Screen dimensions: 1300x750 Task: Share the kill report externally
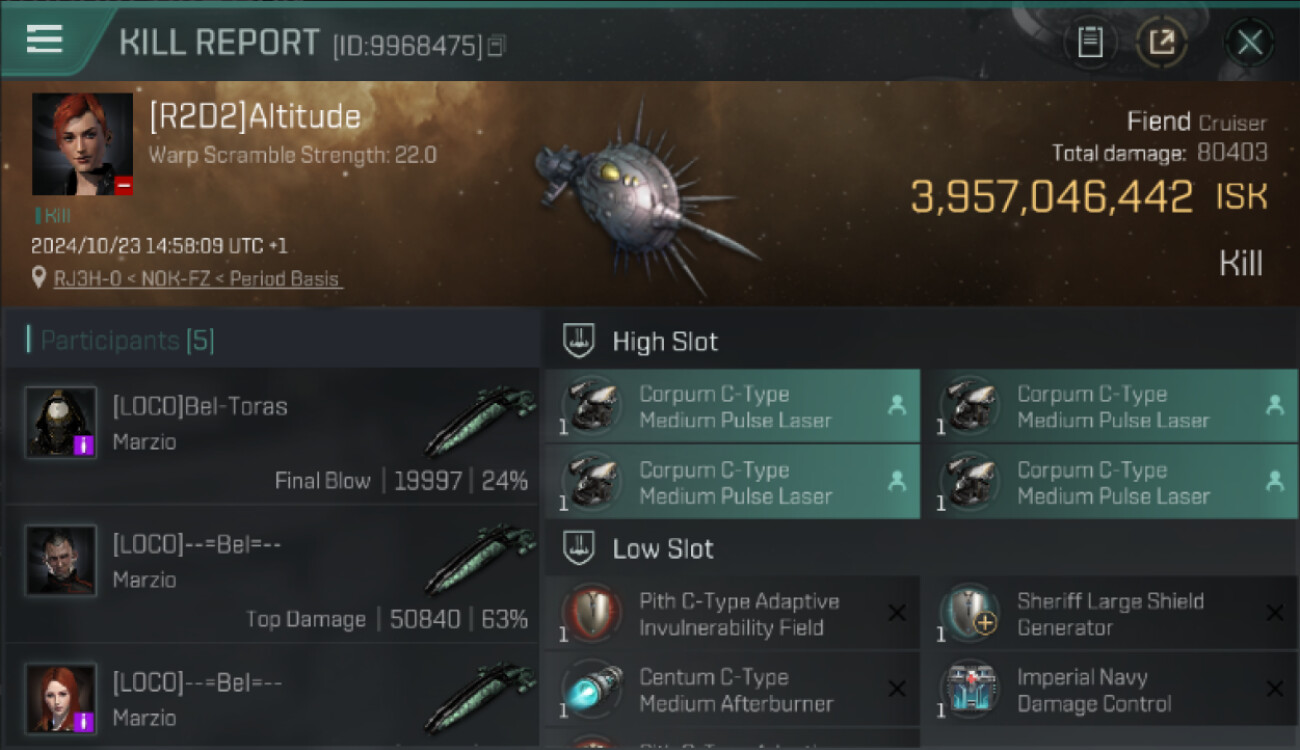[x=1161, y=42]
